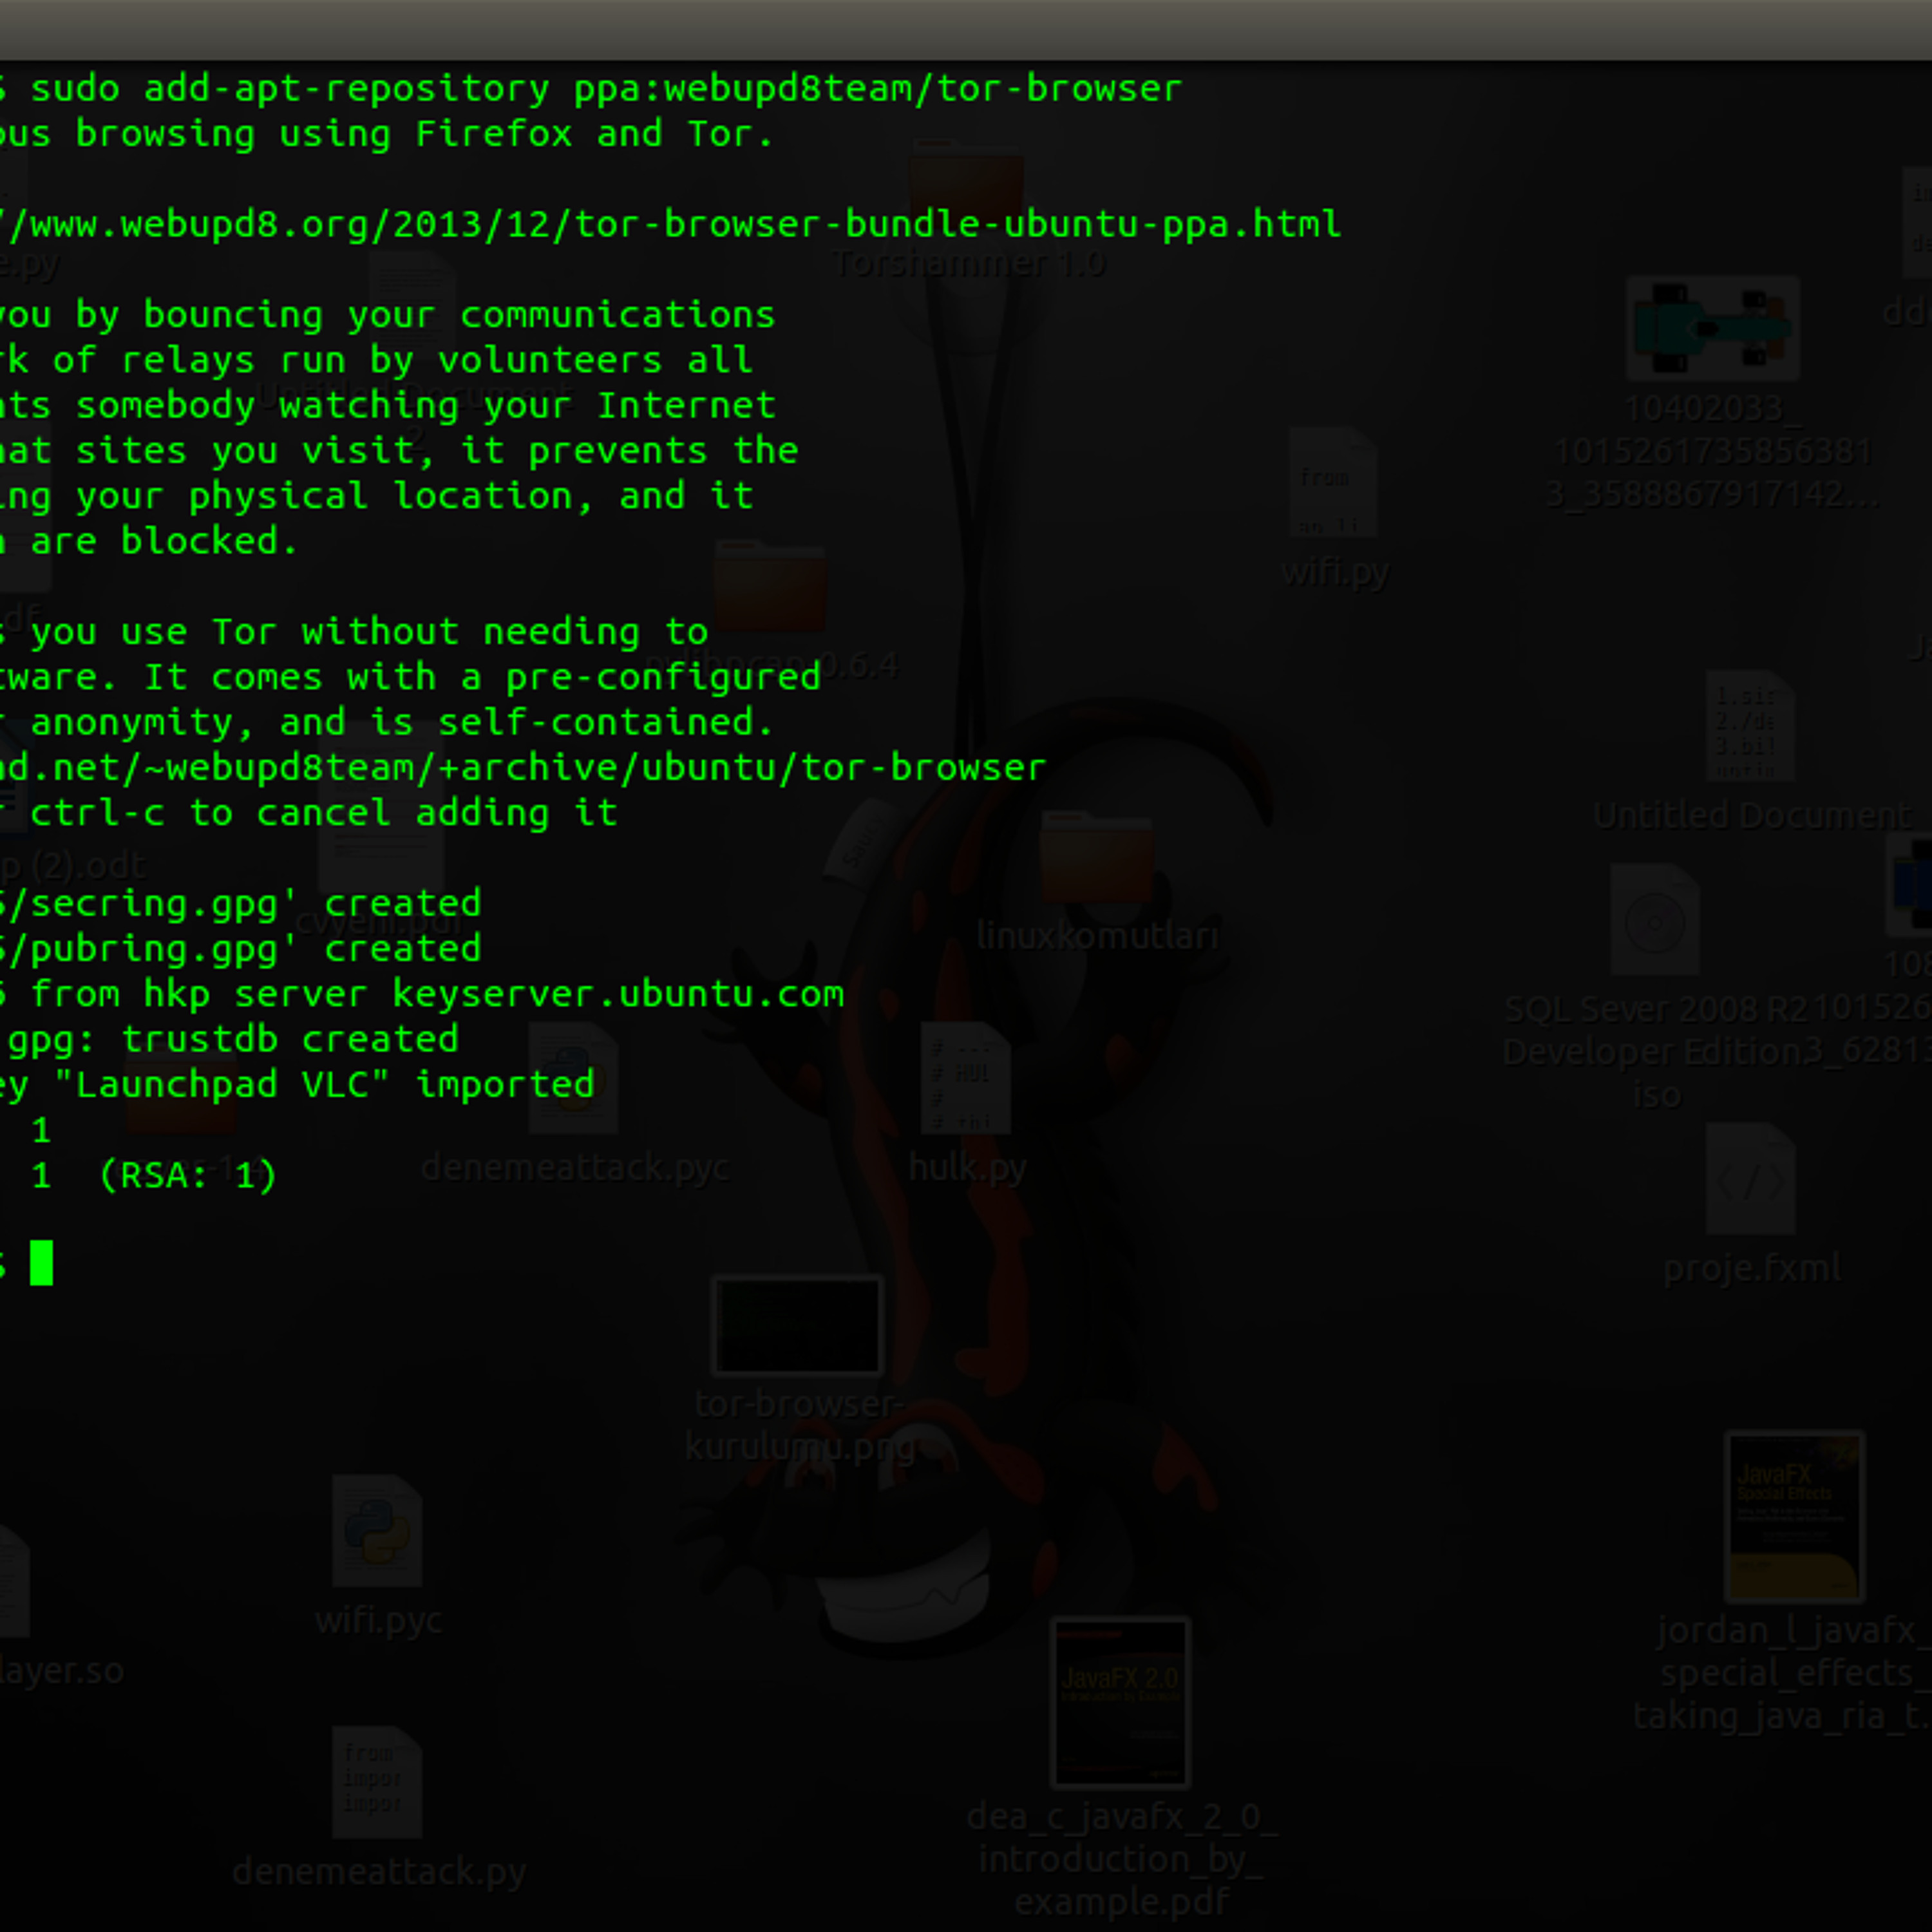Click the tor-browser-kurulumu.png thumbnail
The image size is (1932, 1932).
click(797, 1326)
